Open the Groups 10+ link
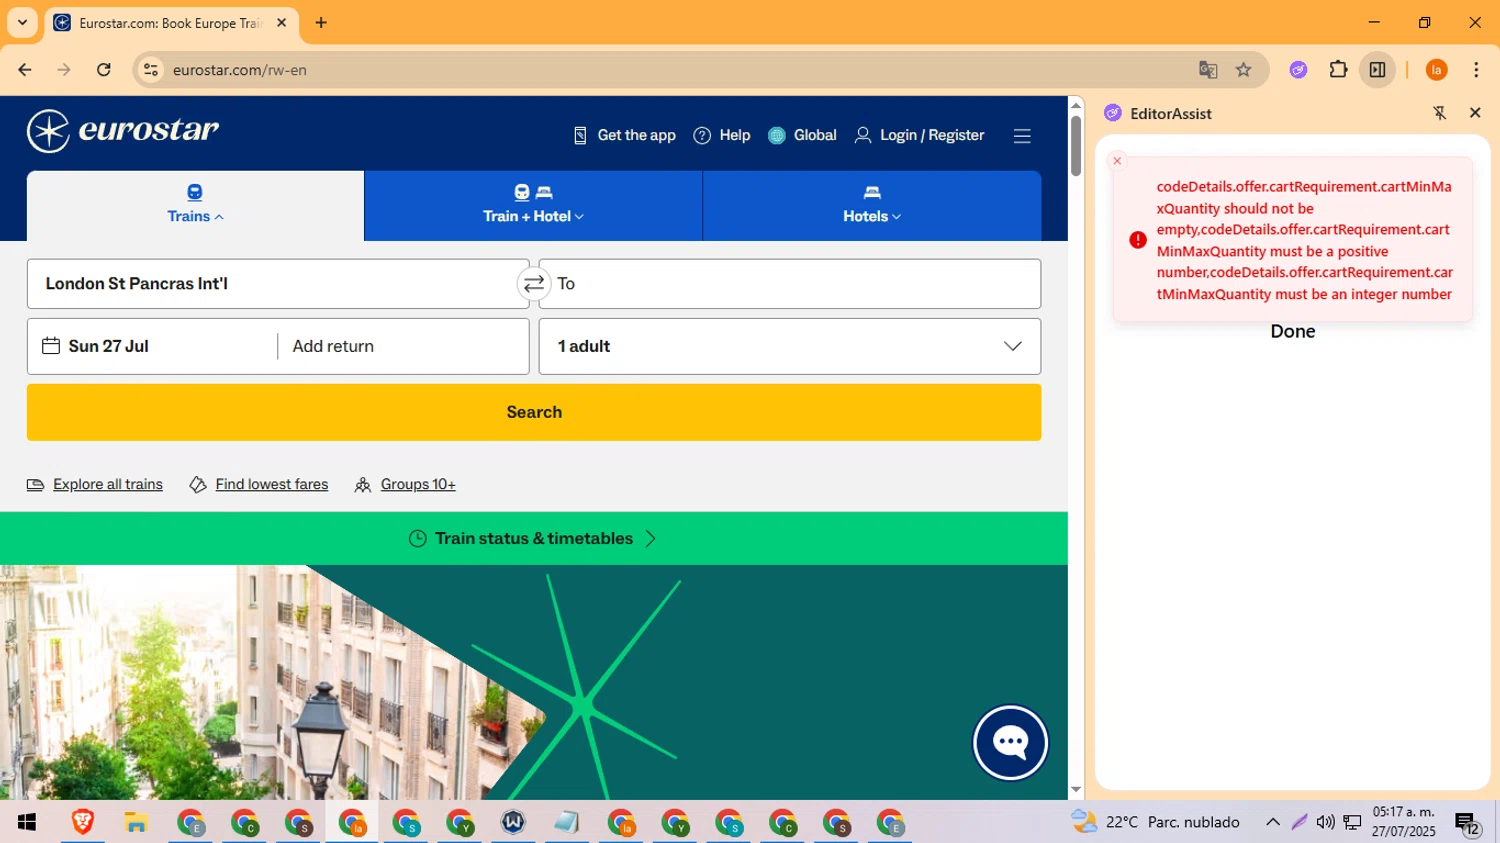 pyautogui.click(x=418, y=484)
